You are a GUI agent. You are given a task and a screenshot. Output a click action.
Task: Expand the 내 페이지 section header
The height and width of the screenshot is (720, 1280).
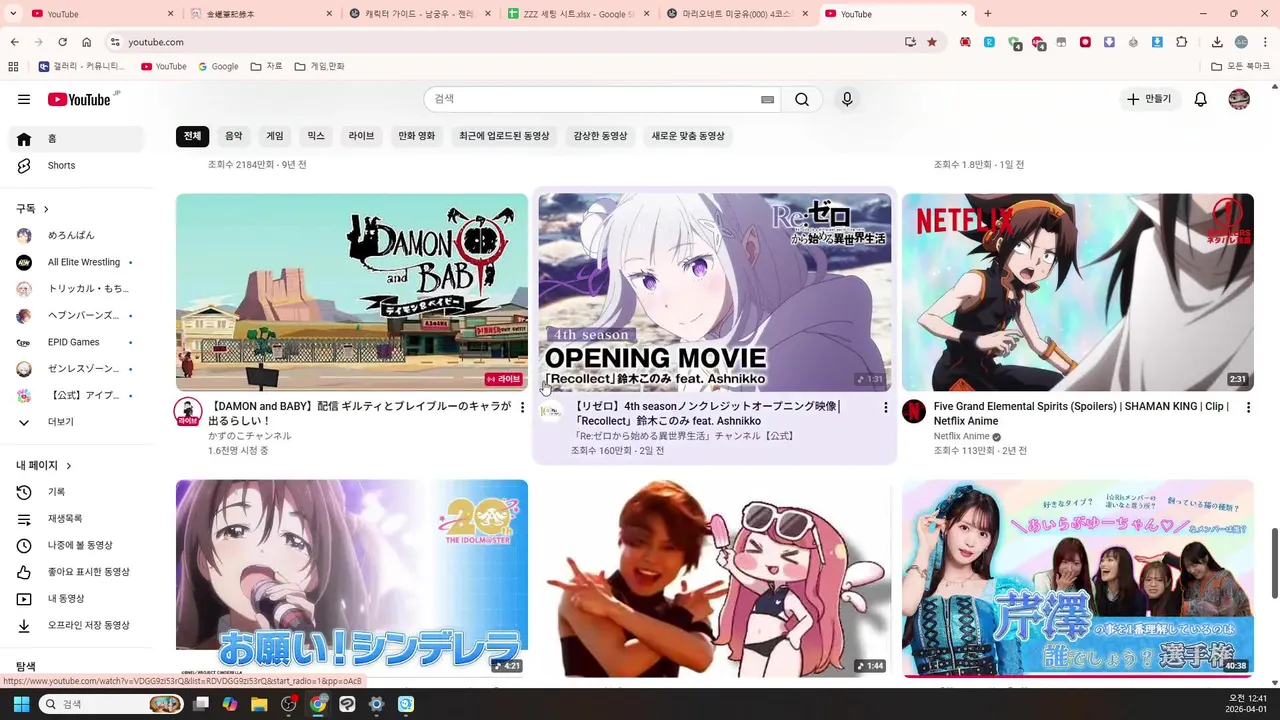coord(44,465)
